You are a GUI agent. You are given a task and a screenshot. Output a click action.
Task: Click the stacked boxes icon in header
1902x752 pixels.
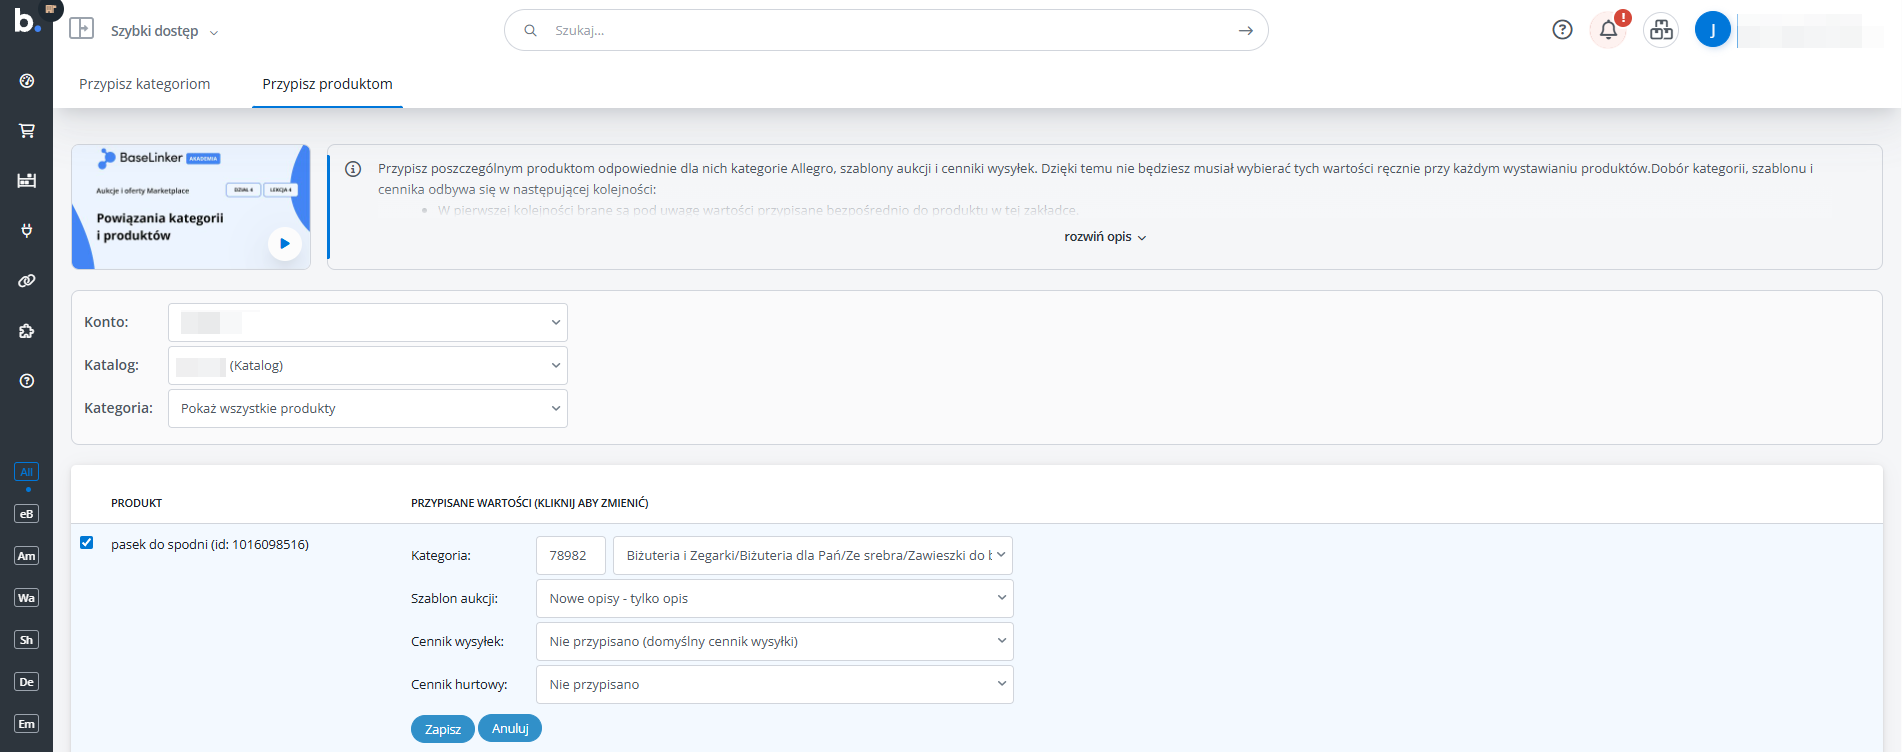point(1661,30)
